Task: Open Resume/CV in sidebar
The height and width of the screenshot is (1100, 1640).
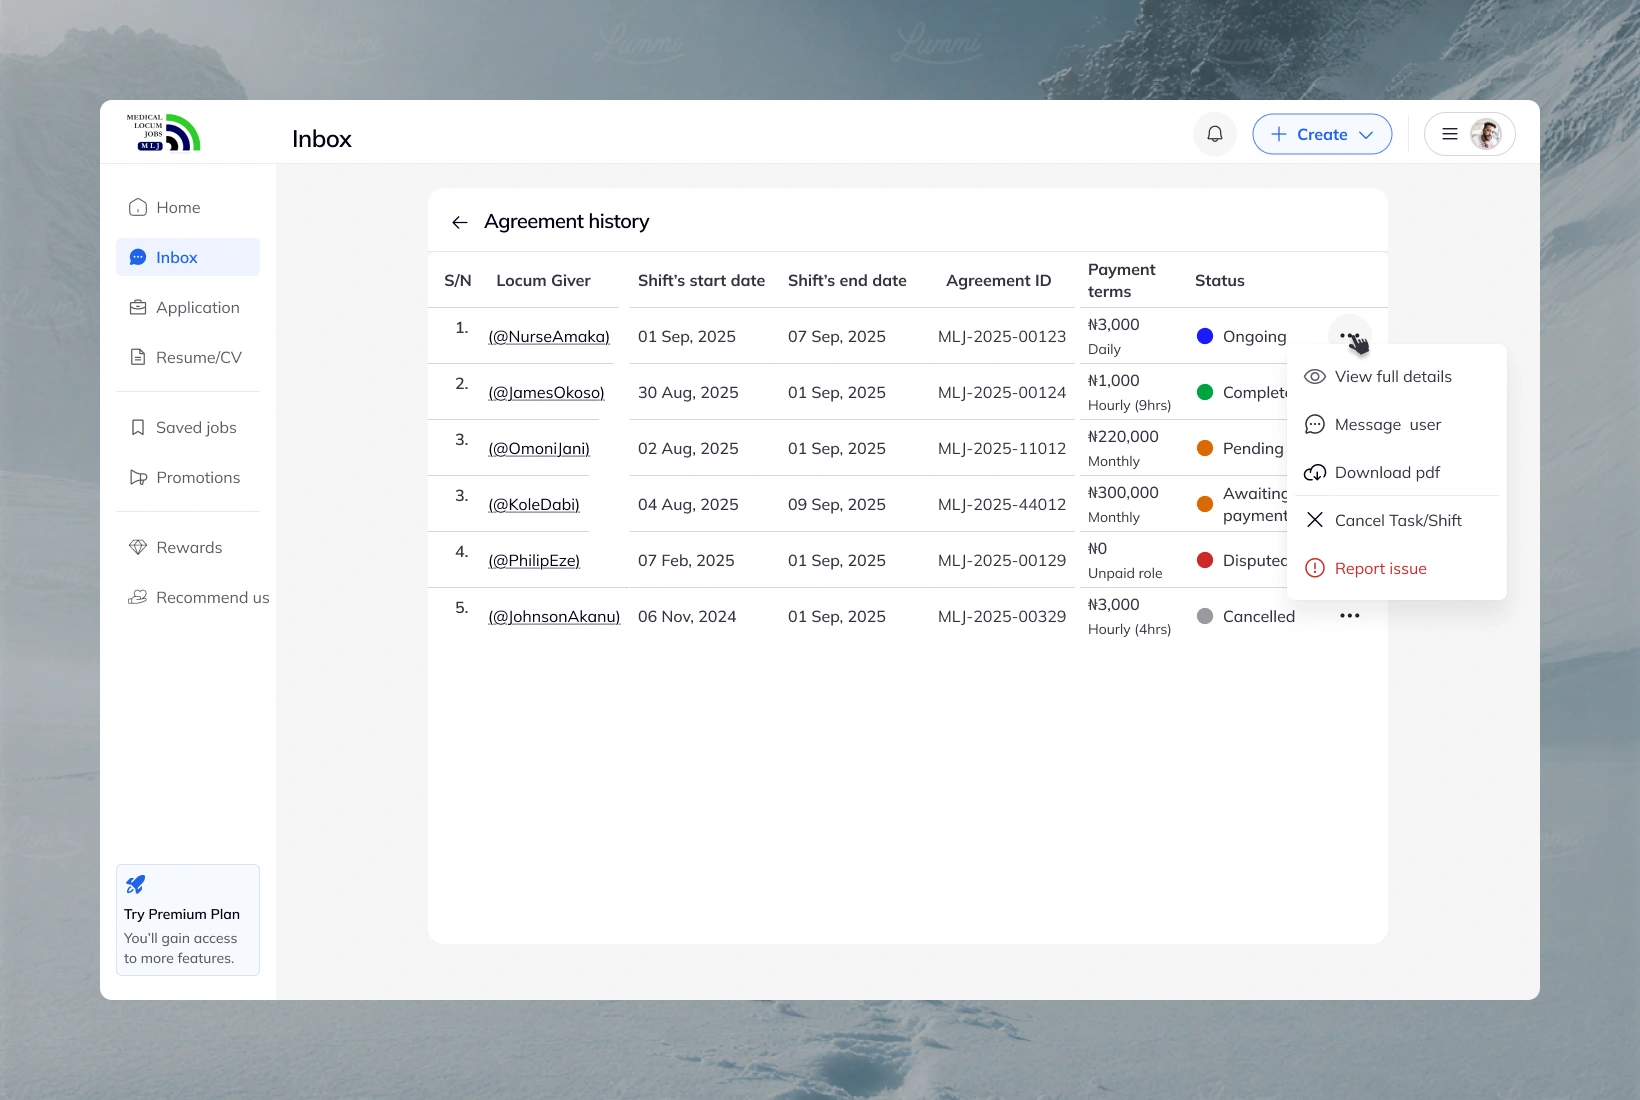Action: click(188, 357)
